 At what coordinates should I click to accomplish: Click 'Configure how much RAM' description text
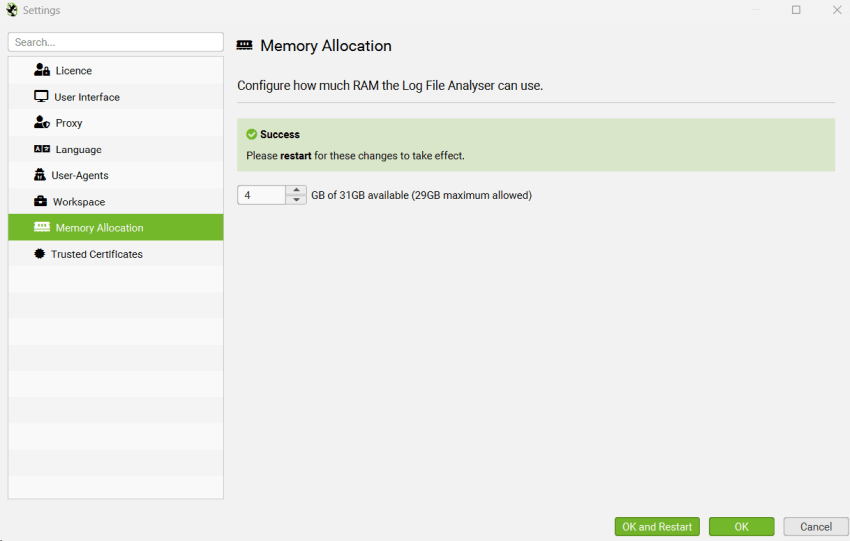(x=390, y=86)
